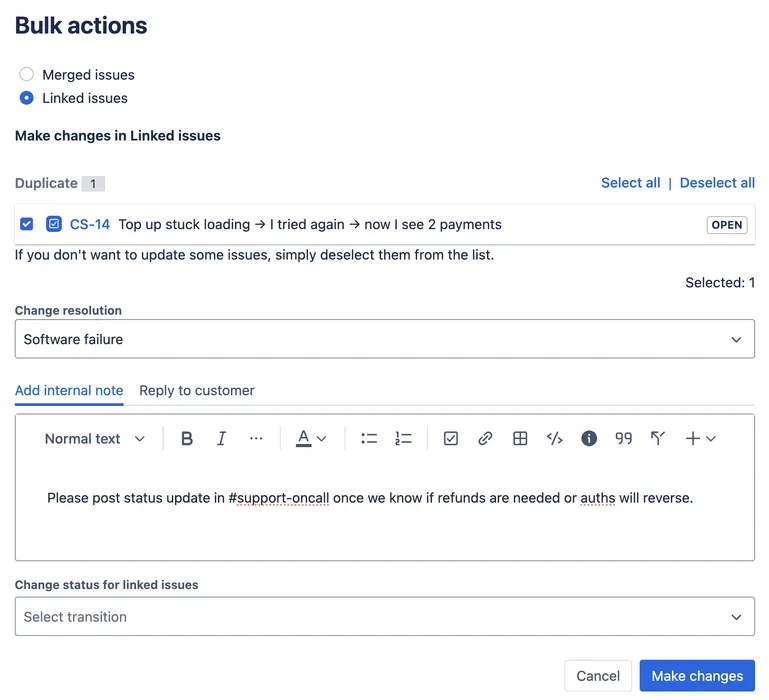This screenshot has height=700, width=769.
Task: Select the Linked issues radio option
Action: click(x=27, y=98)
